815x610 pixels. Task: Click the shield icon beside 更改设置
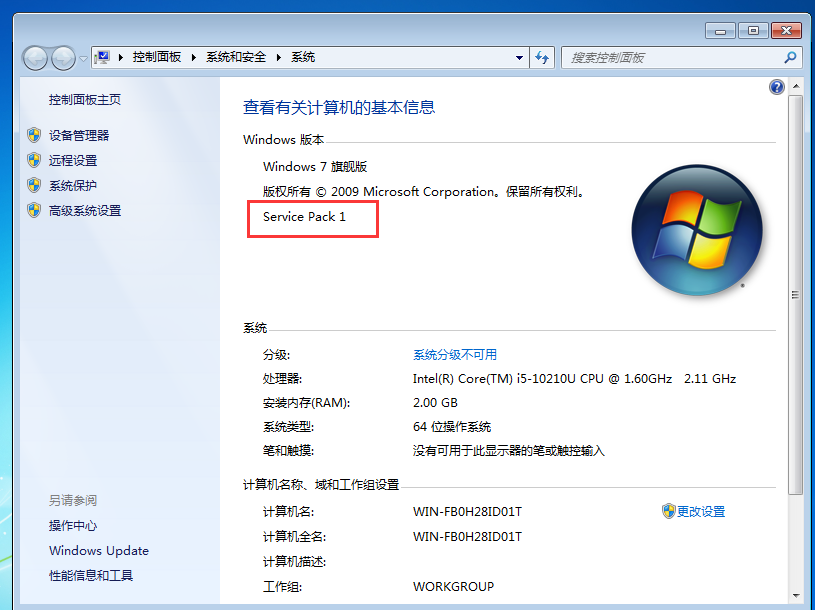tap(668, 511)
